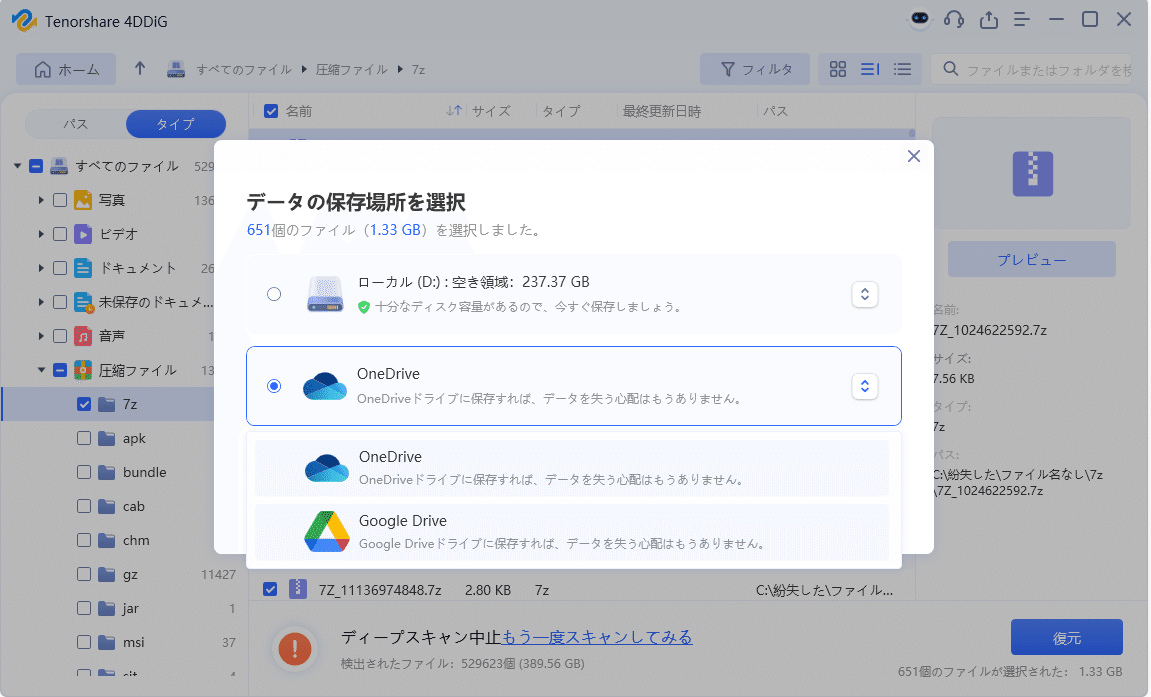This screenshot has height=697, width=1151.
Task: Collapse the OneDrive dropdown selector
Action: [865, 386]
